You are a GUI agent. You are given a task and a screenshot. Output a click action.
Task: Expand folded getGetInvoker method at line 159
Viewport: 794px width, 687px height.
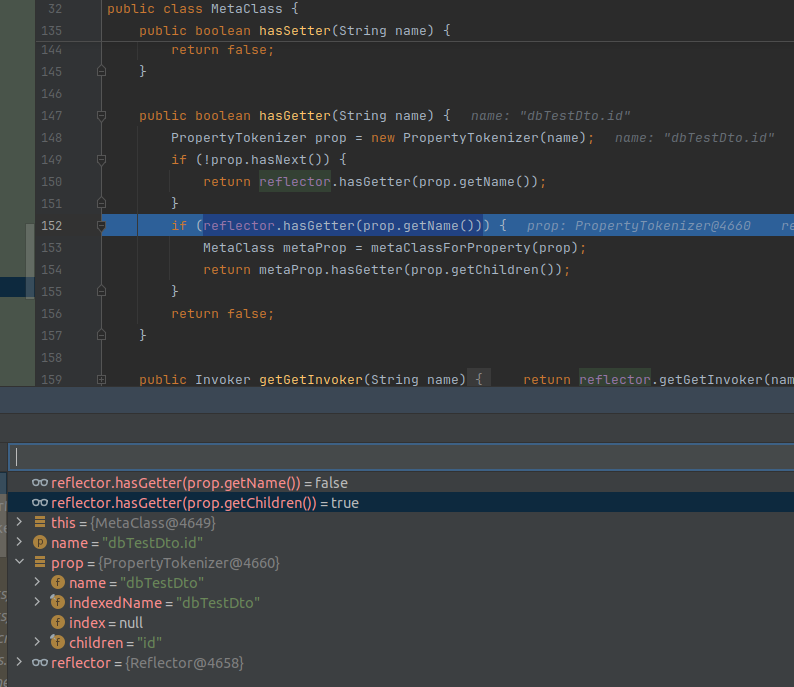pyautogui.click(x=101, y=380)
